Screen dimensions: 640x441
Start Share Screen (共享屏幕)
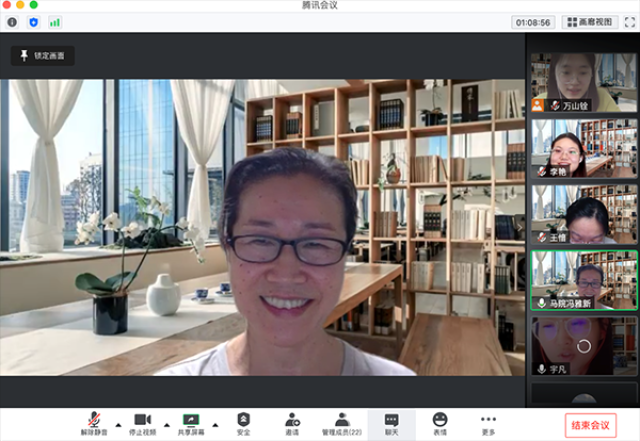pos(191,424)
